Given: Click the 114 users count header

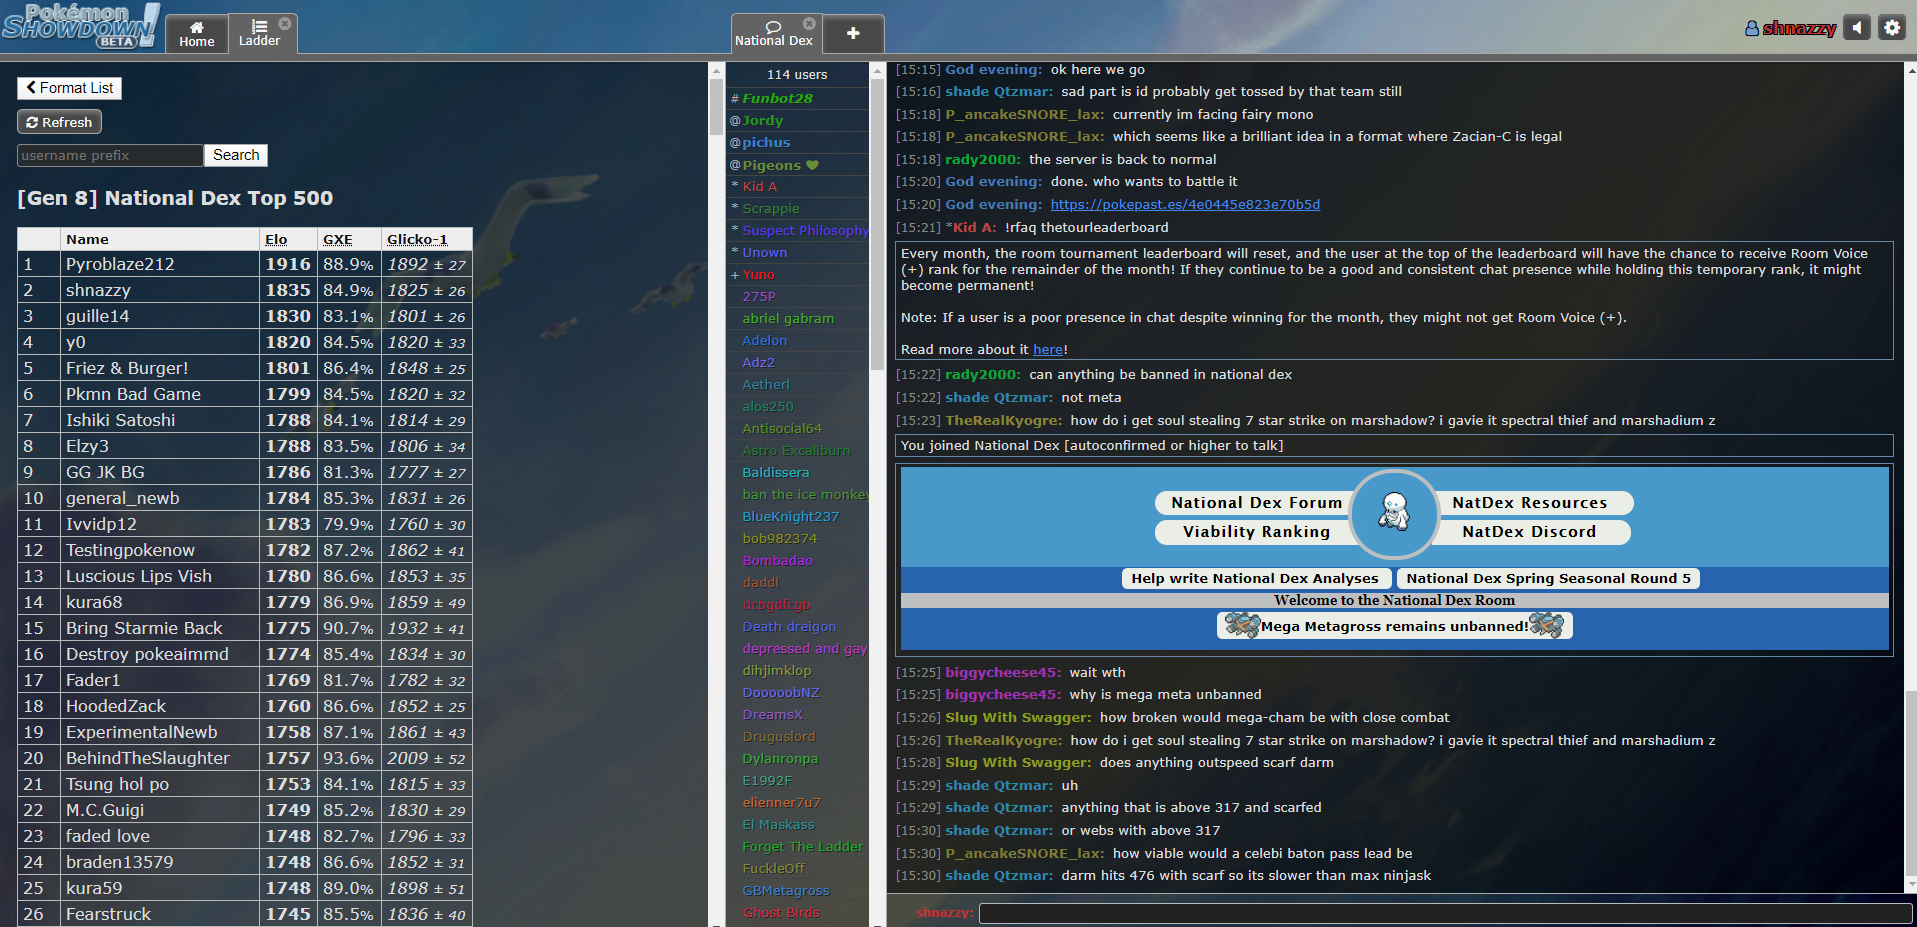Looking at the screenshot, I should [x=797, y=74].
